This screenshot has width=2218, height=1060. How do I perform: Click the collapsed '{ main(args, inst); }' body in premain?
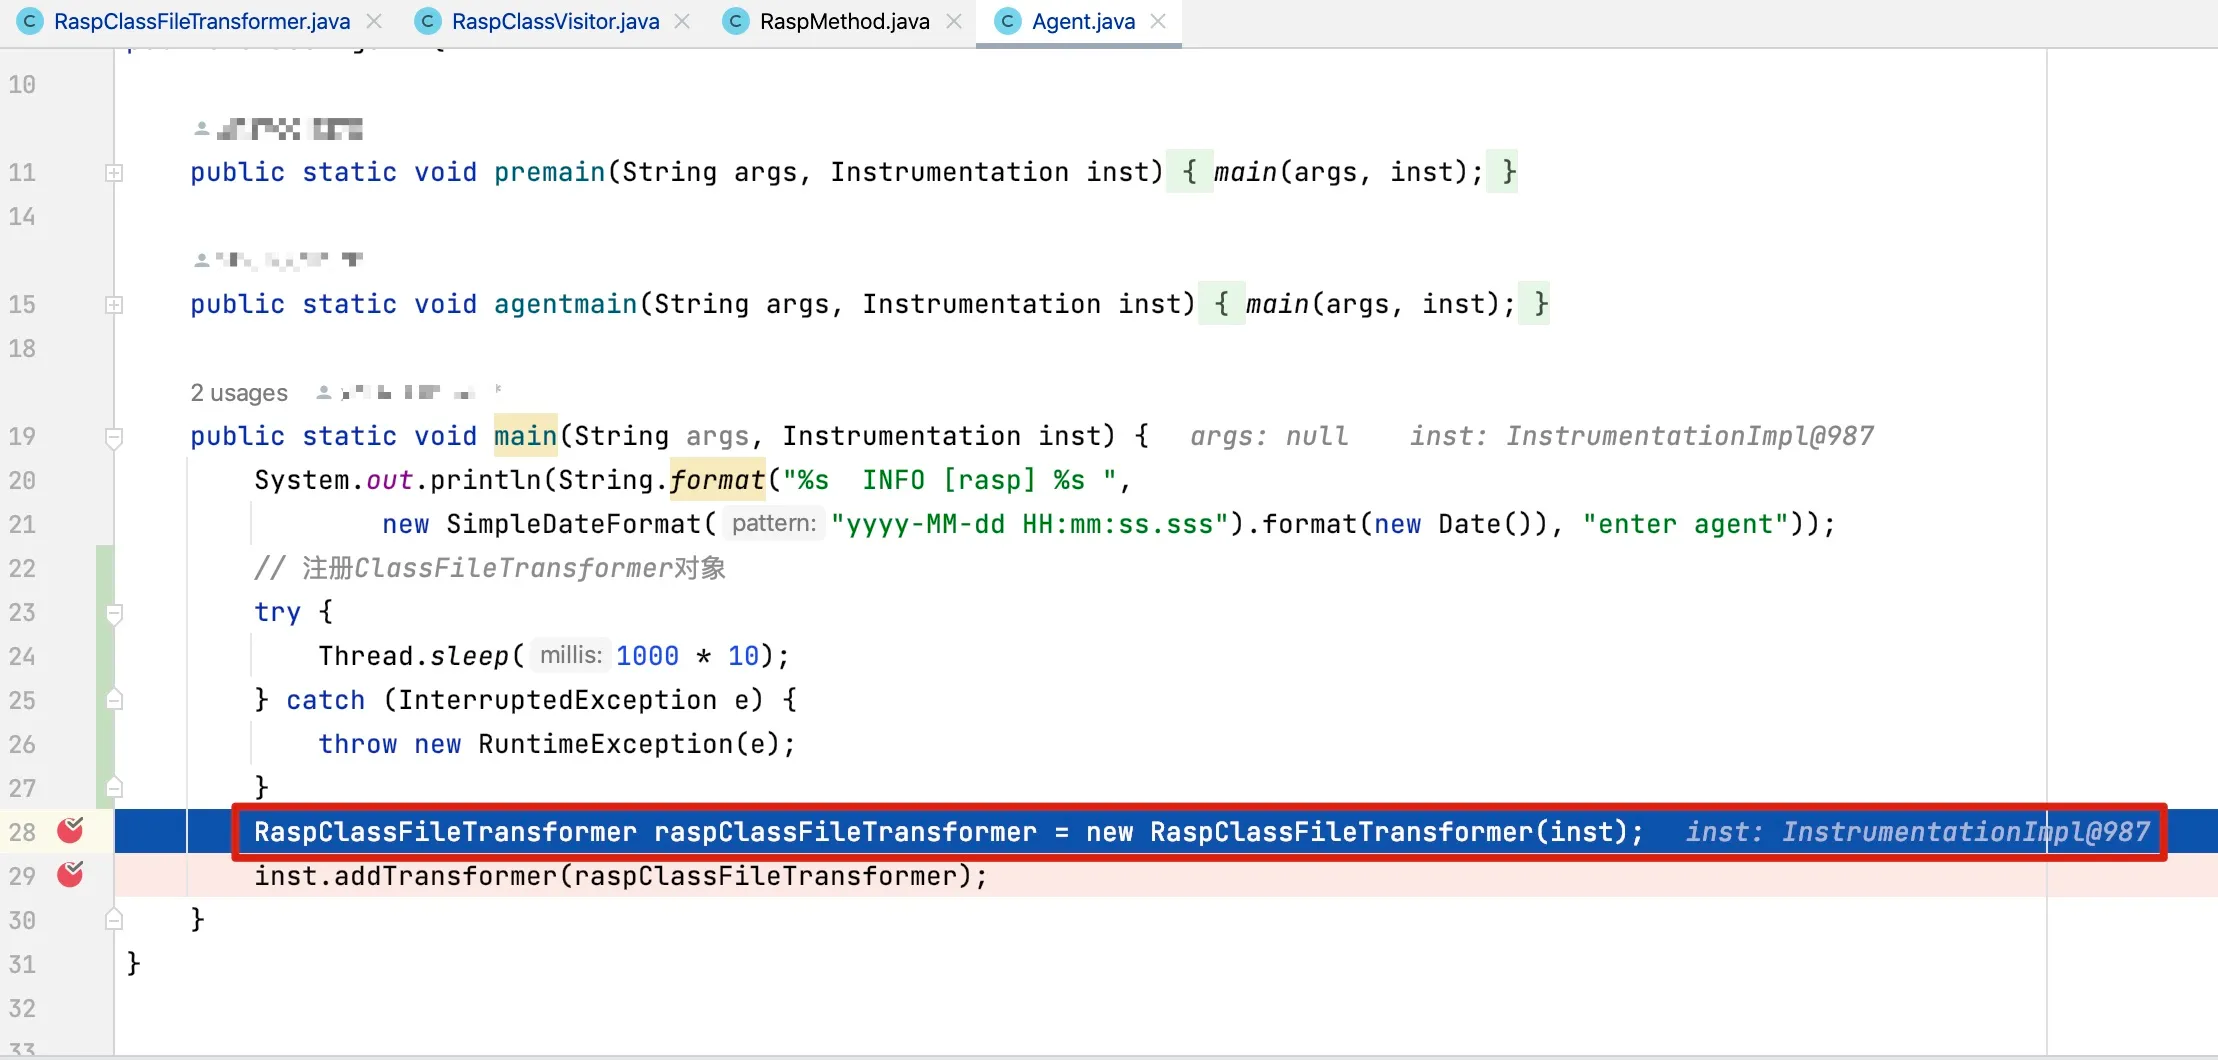(x=1342, y=172)
